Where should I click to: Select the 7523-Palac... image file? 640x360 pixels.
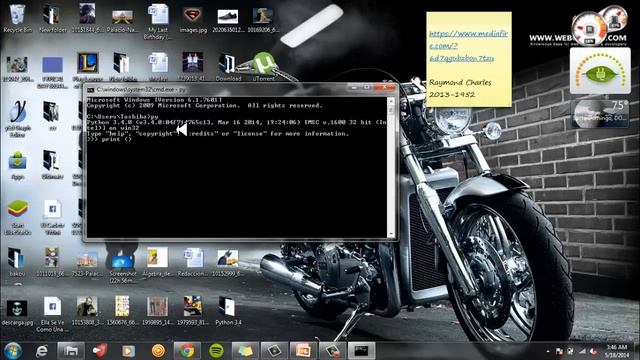pyautogui.click(x=87, y=263)
